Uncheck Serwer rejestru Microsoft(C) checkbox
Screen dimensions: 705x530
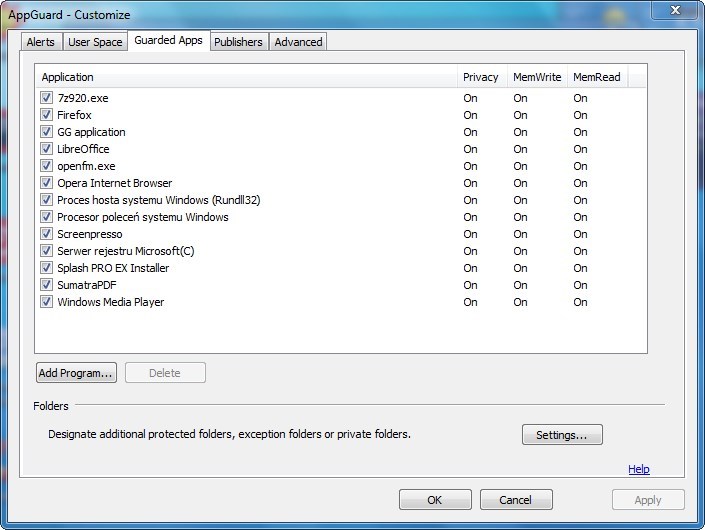click(46, 251)
